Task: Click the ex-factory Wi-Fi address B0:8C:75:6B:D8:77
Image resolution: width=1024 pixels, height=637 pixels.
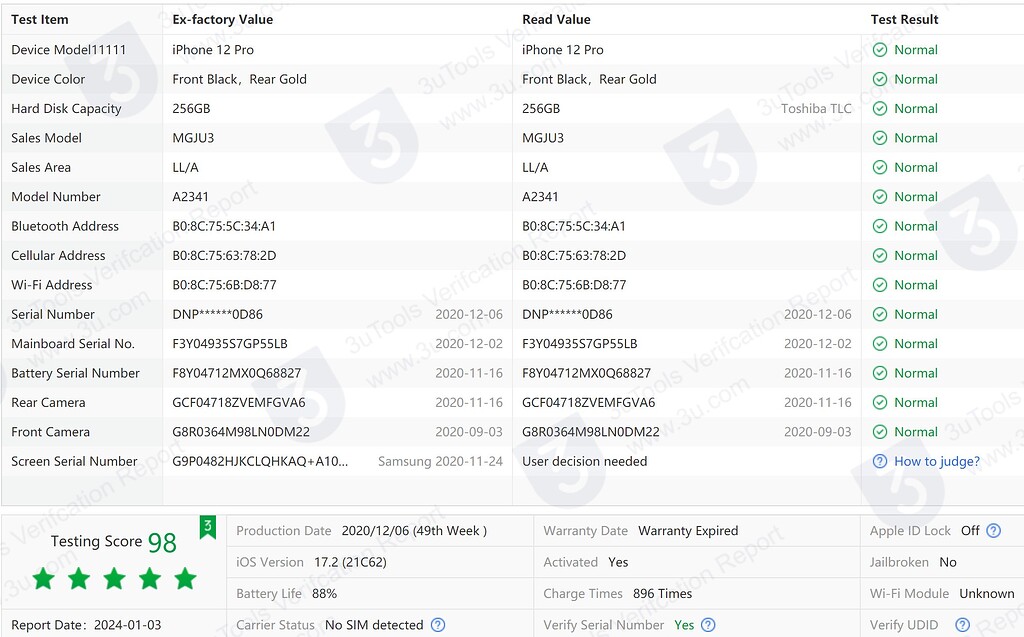Action: point(225,285)
